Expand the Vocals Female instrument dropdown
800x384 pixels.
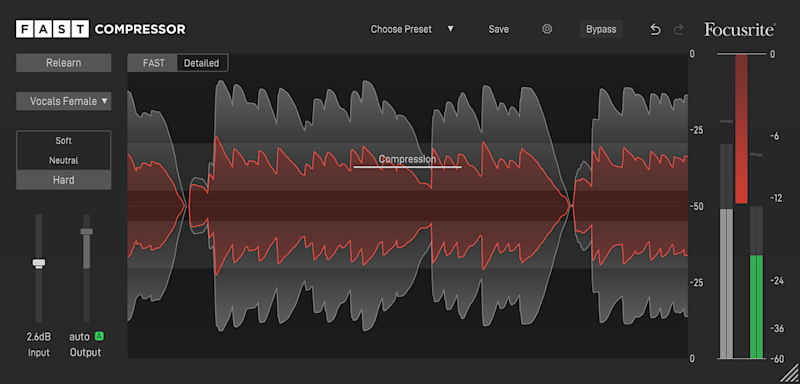pyautogui.click(x=64, y=101)
